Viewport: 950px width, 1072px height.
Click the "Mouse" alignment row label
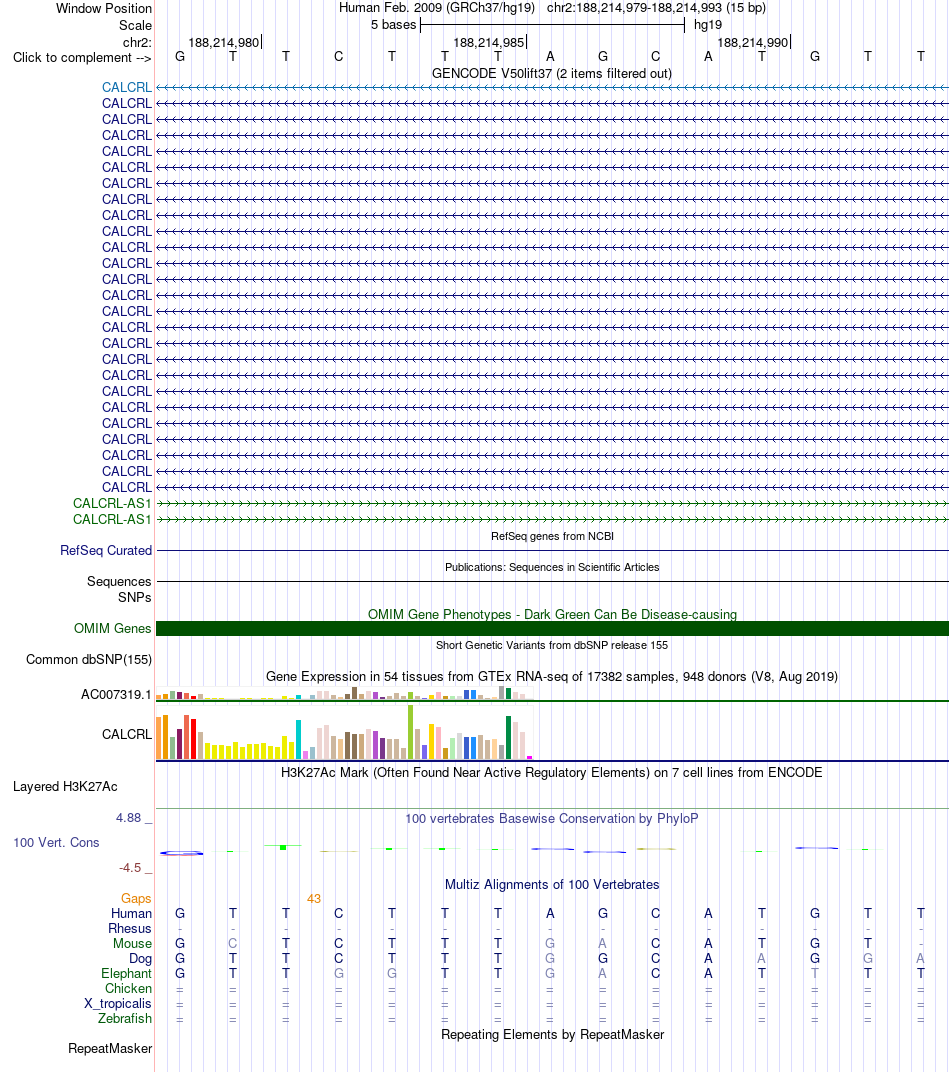click(133, 943)
